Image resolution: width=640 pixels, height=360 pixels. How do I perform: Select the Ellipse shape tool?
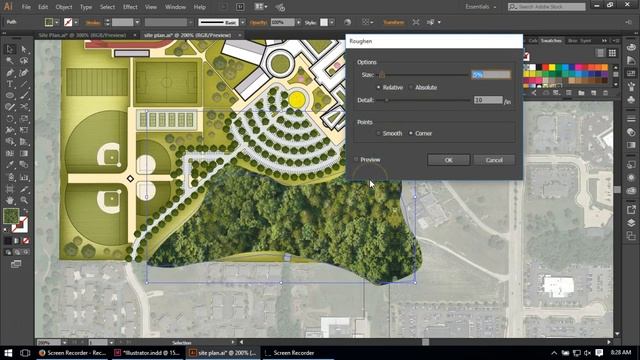point(10,96)
